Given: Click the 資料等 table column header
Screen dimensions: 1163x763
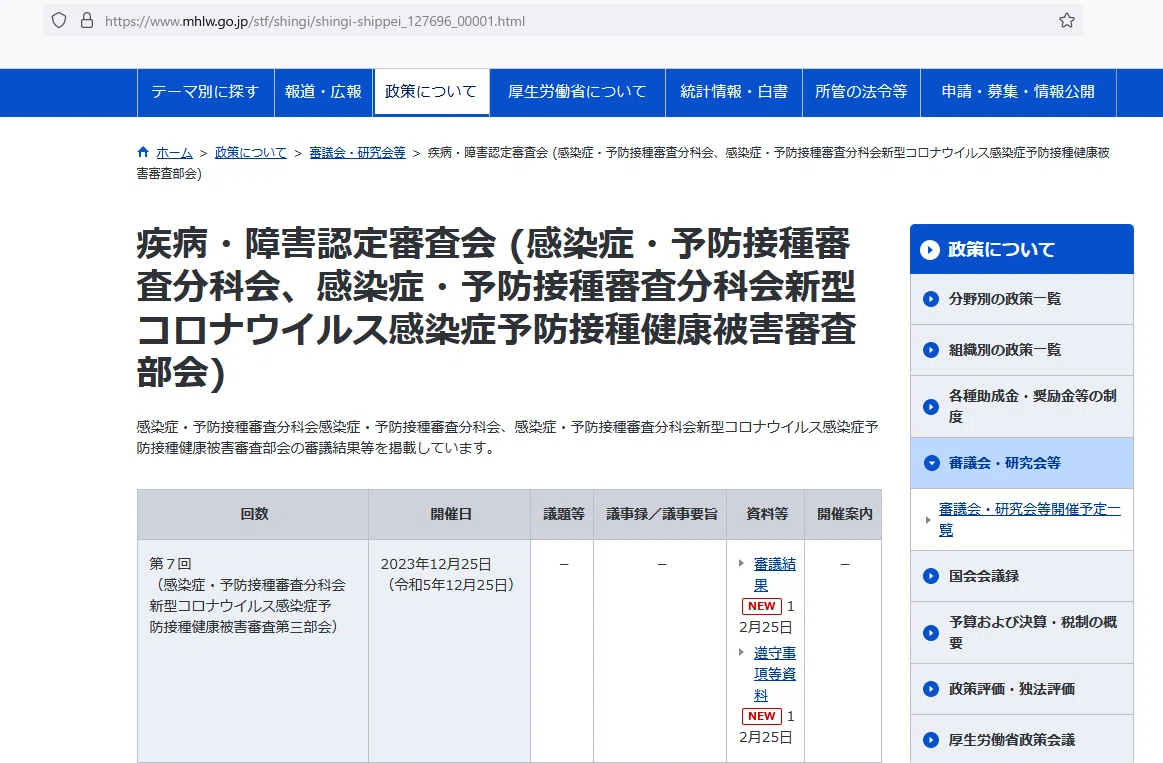Looking at the screenshot, I should (766, 514).
